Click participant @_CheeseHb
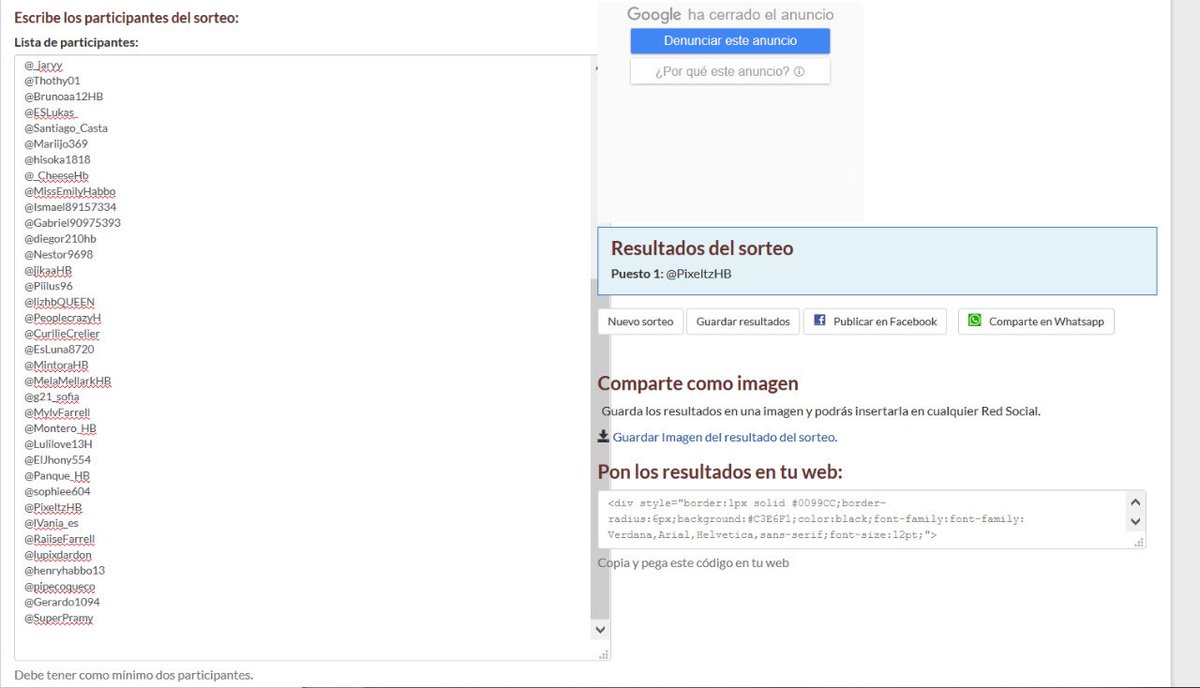The width and height of the screenshot is (1200, 688). (57, 176)
